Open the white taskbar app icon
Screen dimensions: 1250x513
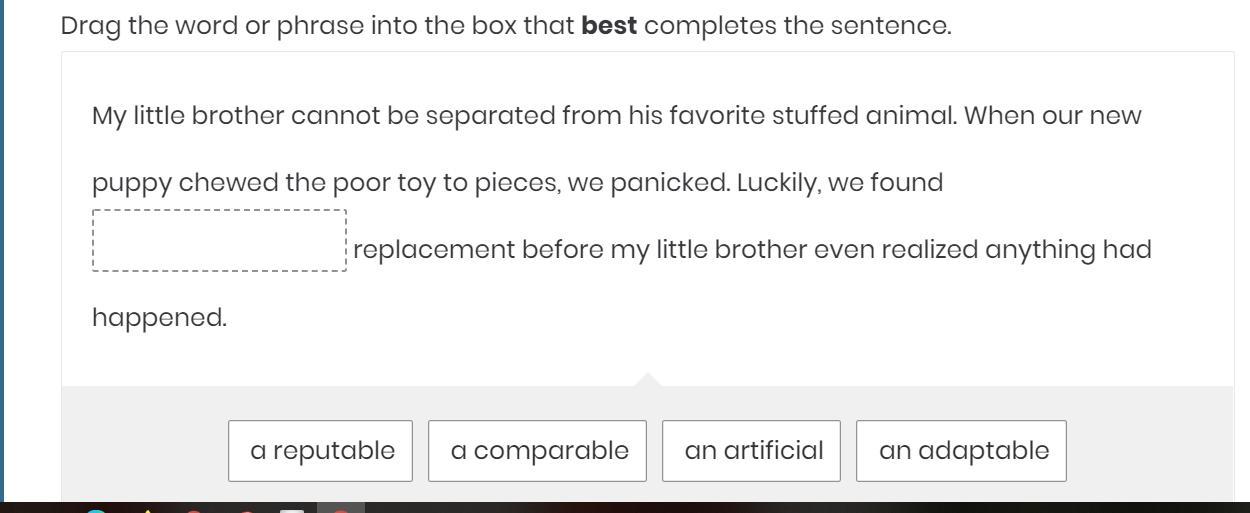[292, 511]
